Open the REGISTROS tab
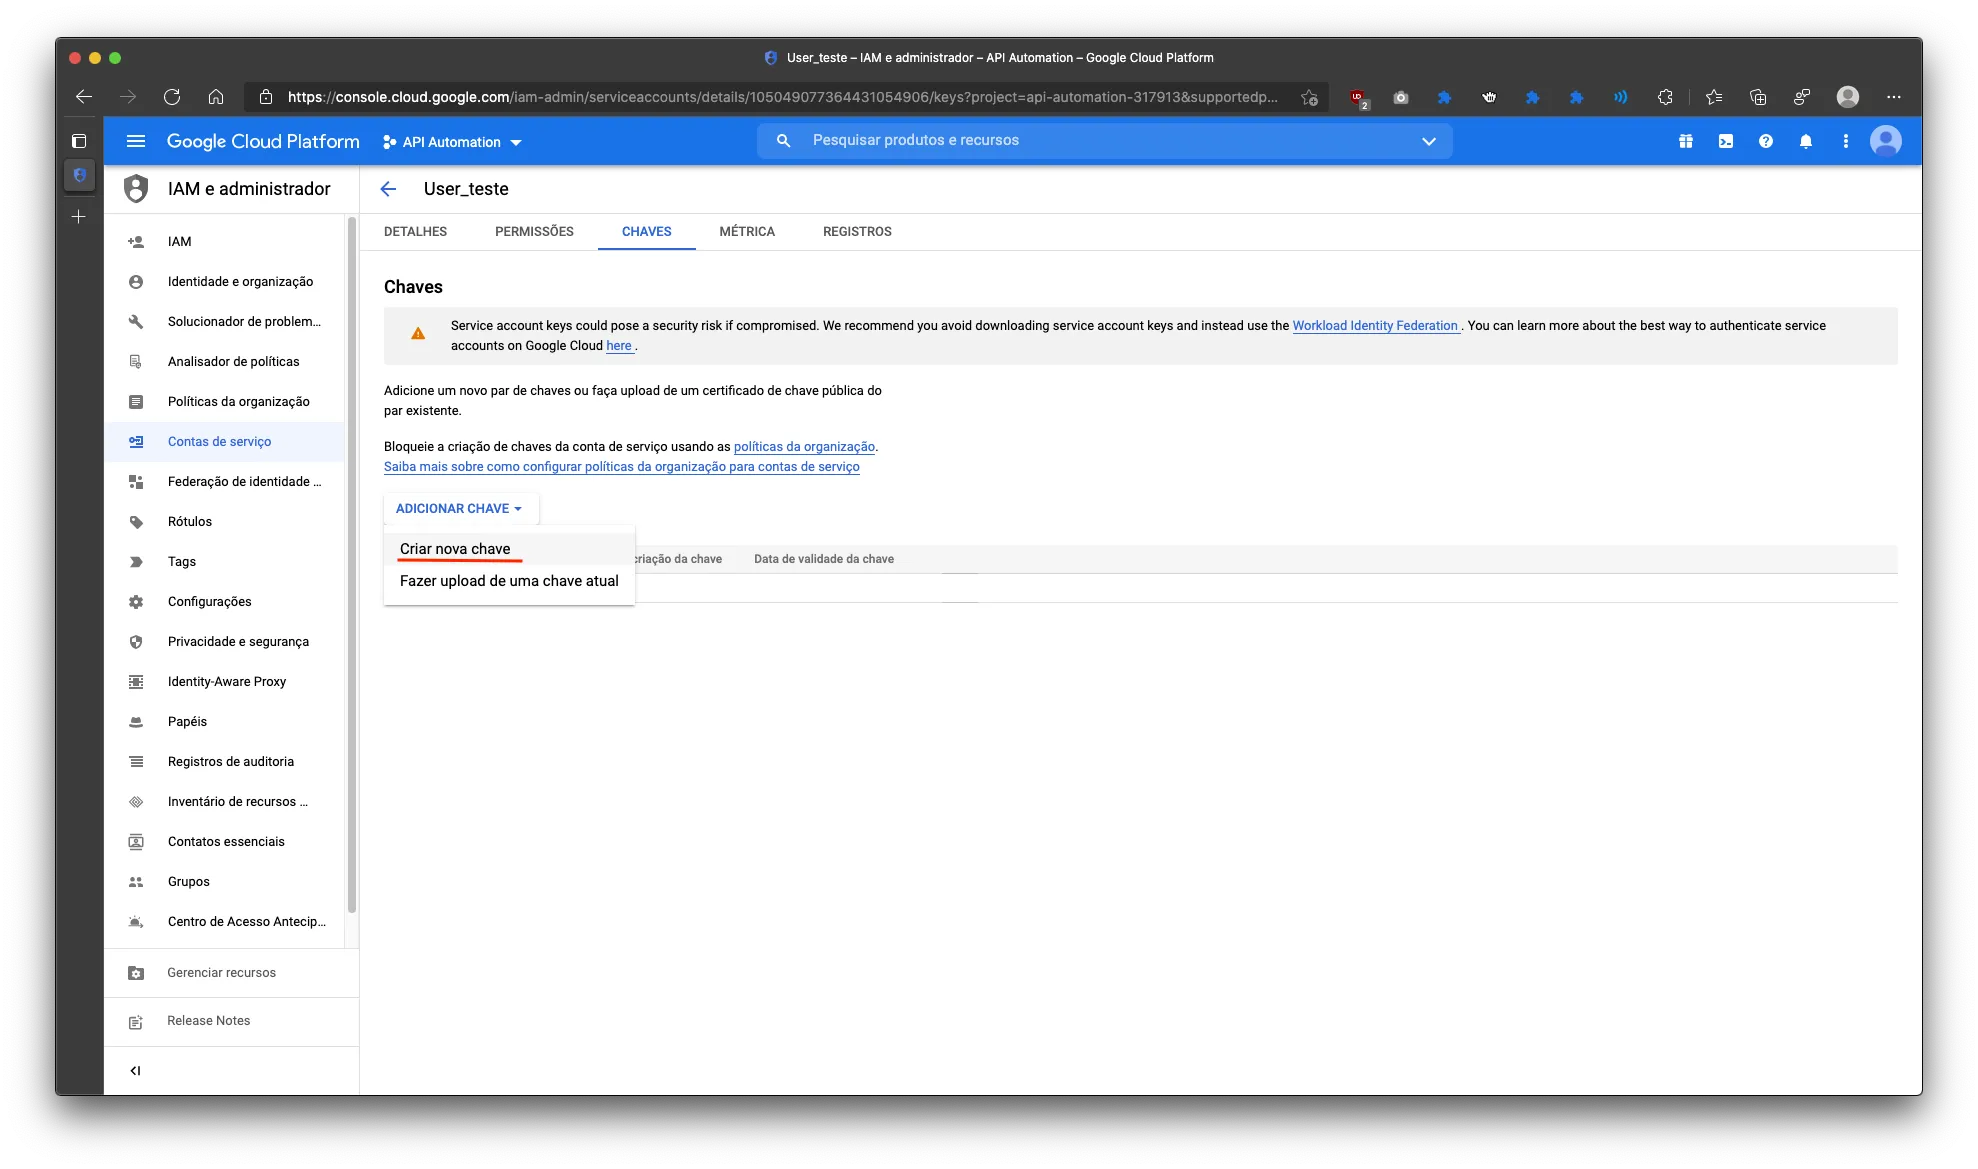1978x1169 pixels. (x=857, y=232)
